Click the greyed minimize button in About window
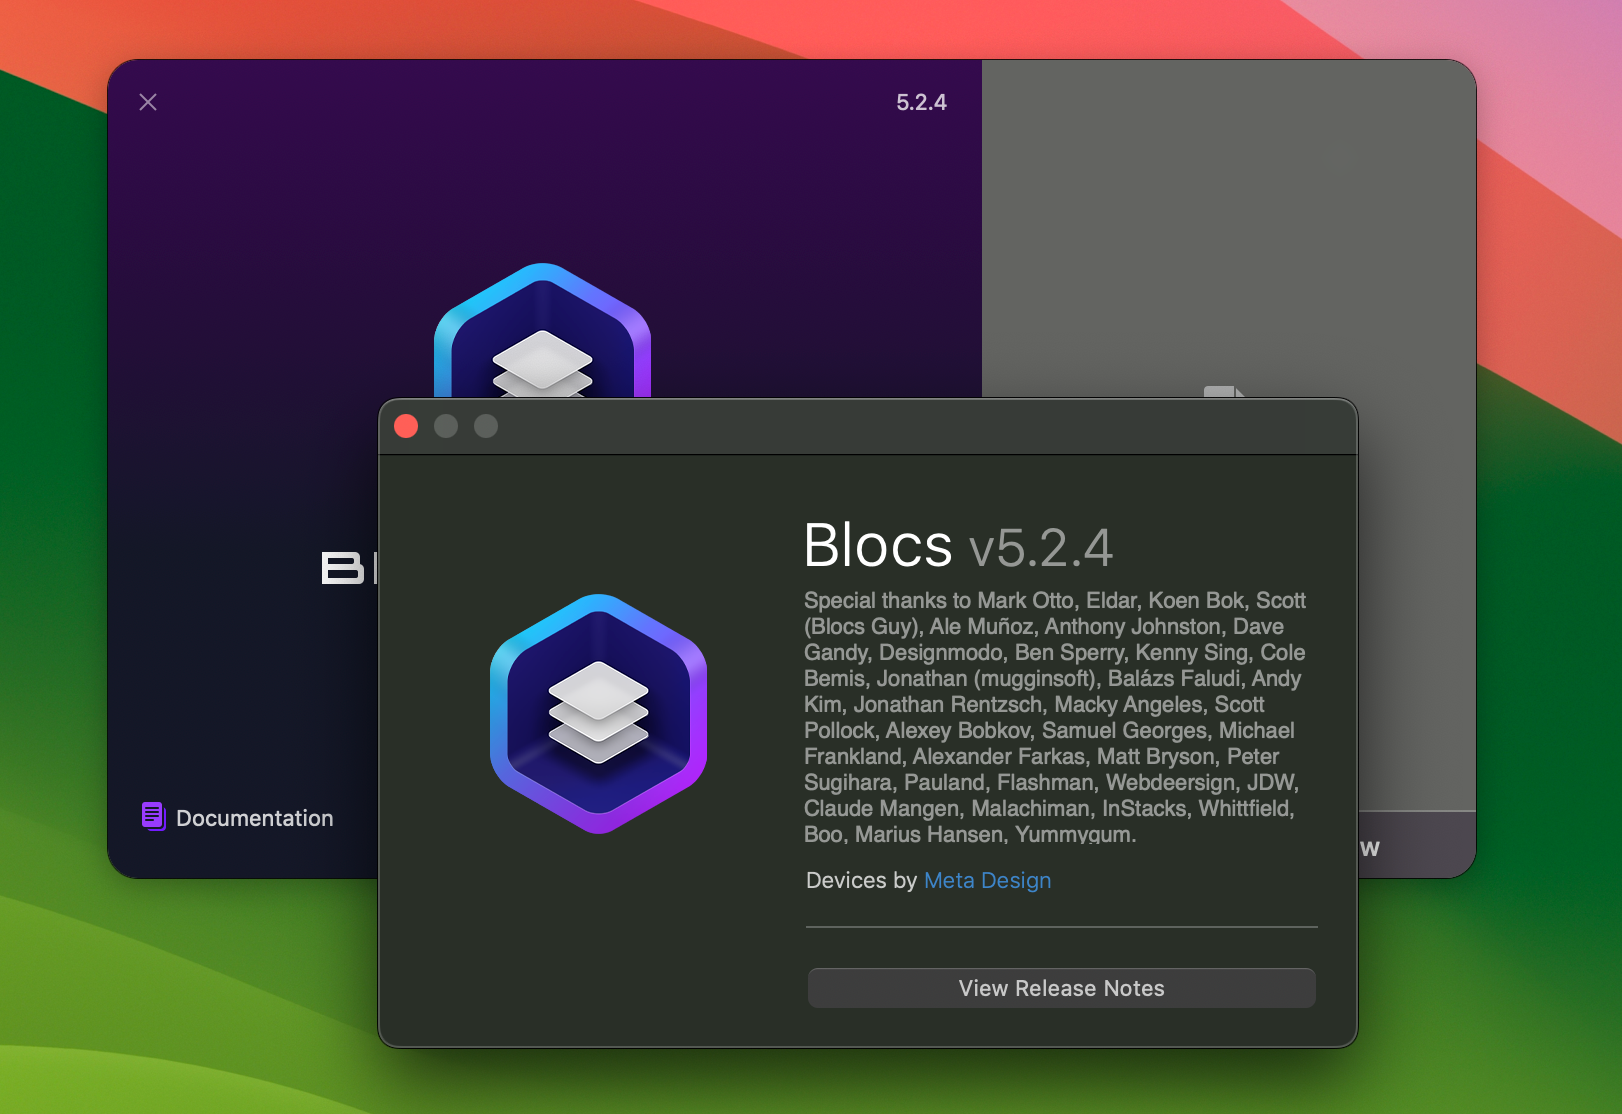The height and width of the screenshot is (1114, 1622). [446, 426]
